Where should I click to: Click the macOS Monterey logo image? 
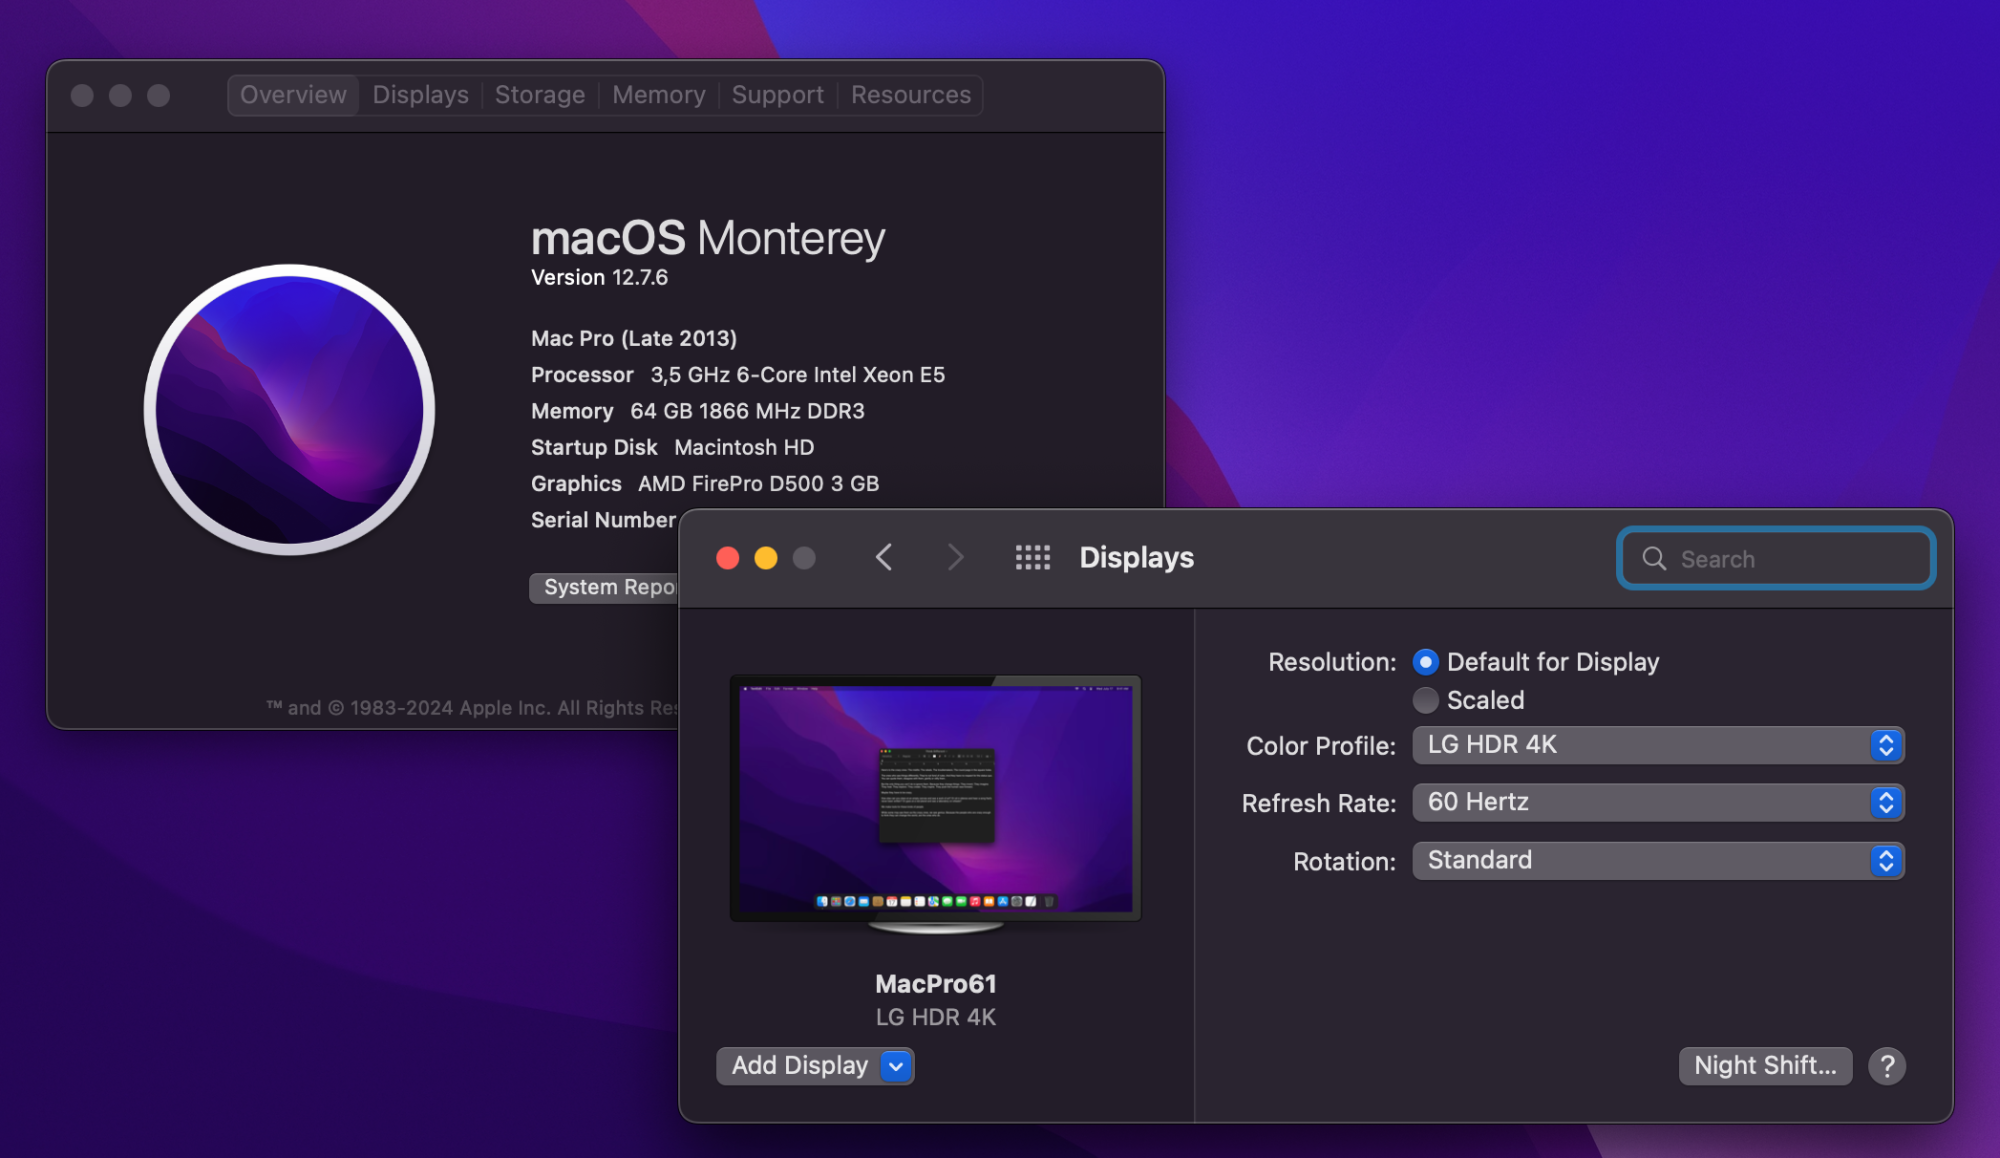289,409
